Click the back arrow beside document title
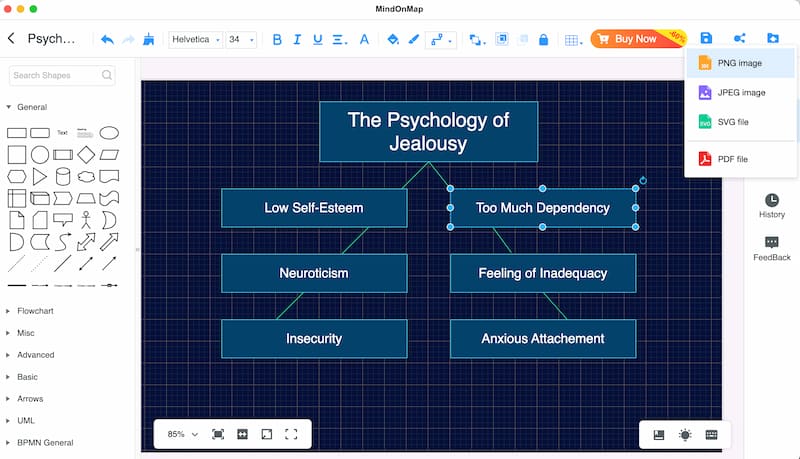 pyautogui.click(x=11, y=39)
